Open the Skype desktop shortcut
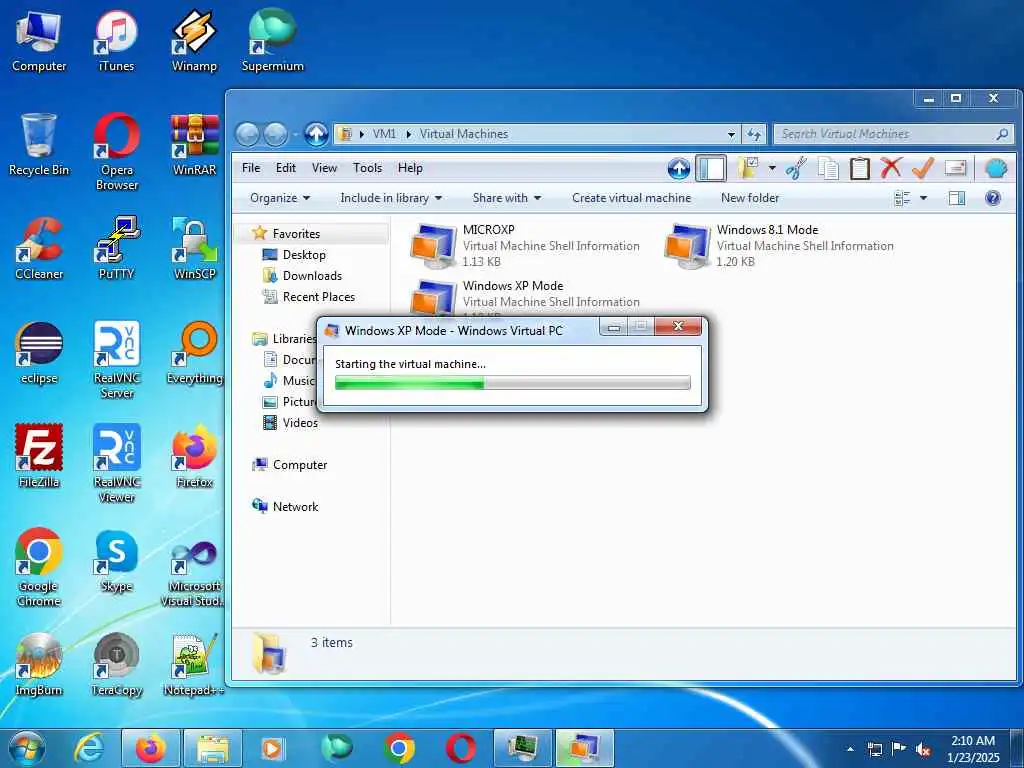Viewport: 1024px width, 768px height. [x=116, y=560]
